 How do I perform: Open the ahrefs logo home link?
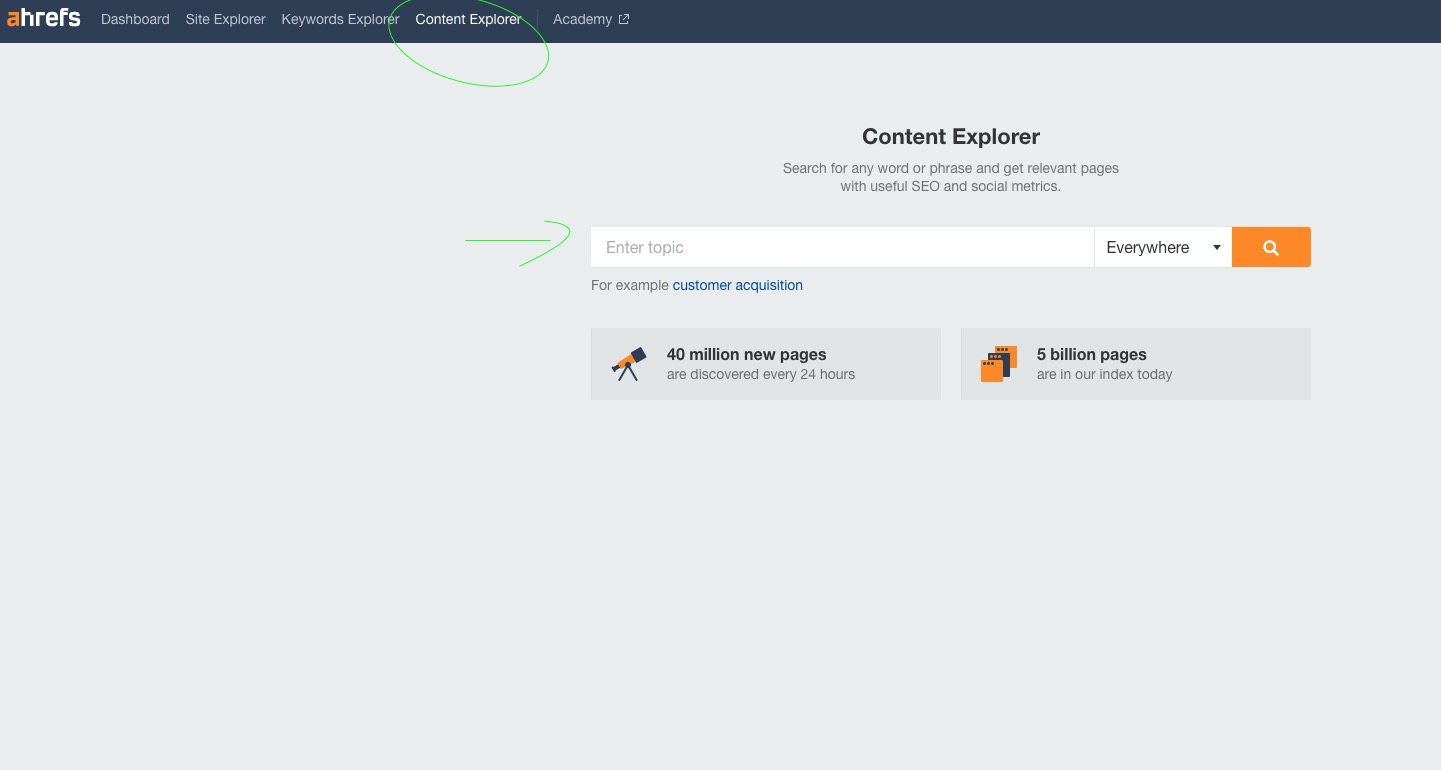pyautogui.click(x=43, y=18)
